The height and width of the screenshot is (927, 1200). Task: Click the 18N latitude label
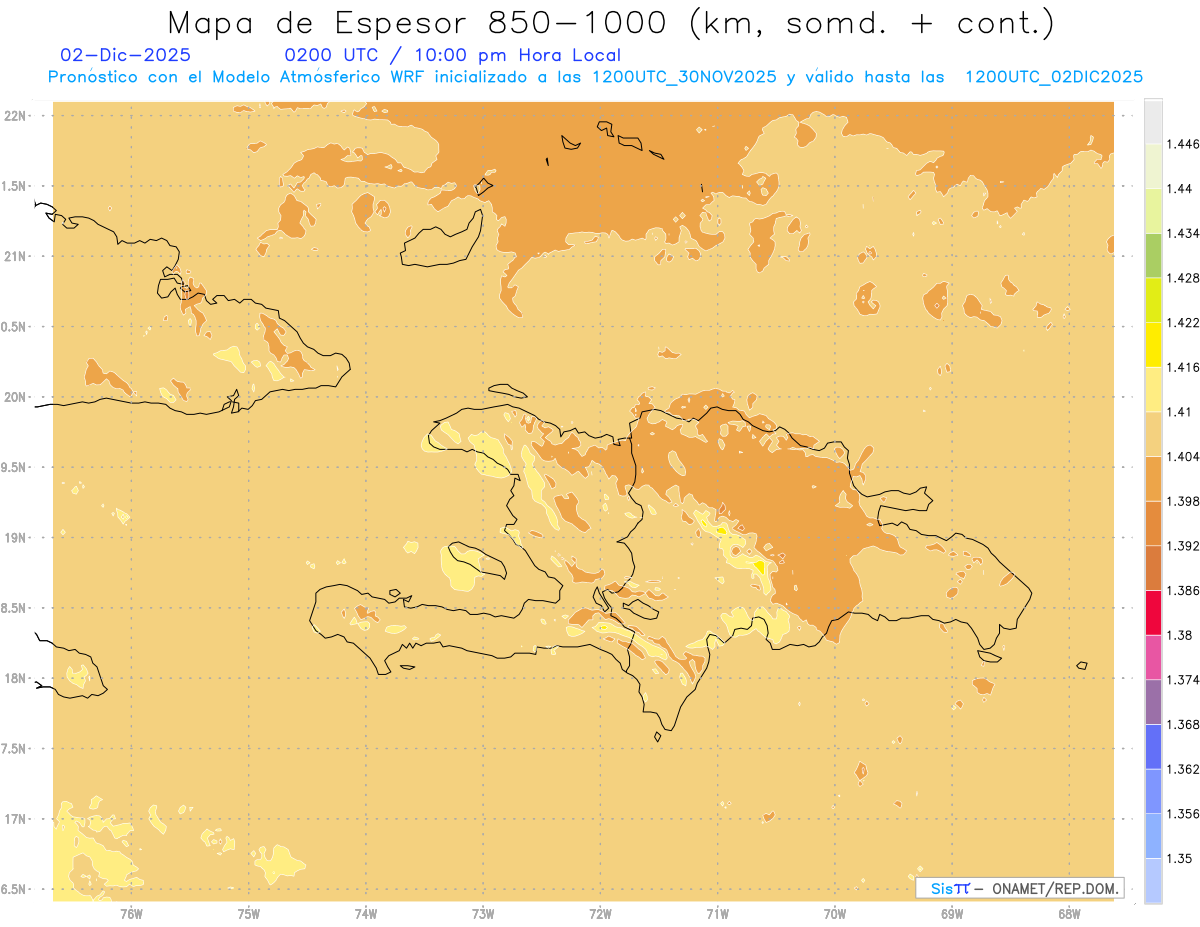point(15,678)
